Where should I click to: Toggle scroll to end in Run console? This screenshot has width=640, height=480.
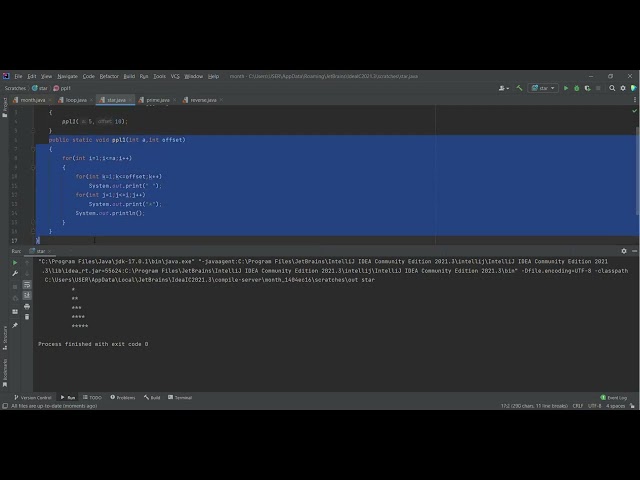coord(27,295)
